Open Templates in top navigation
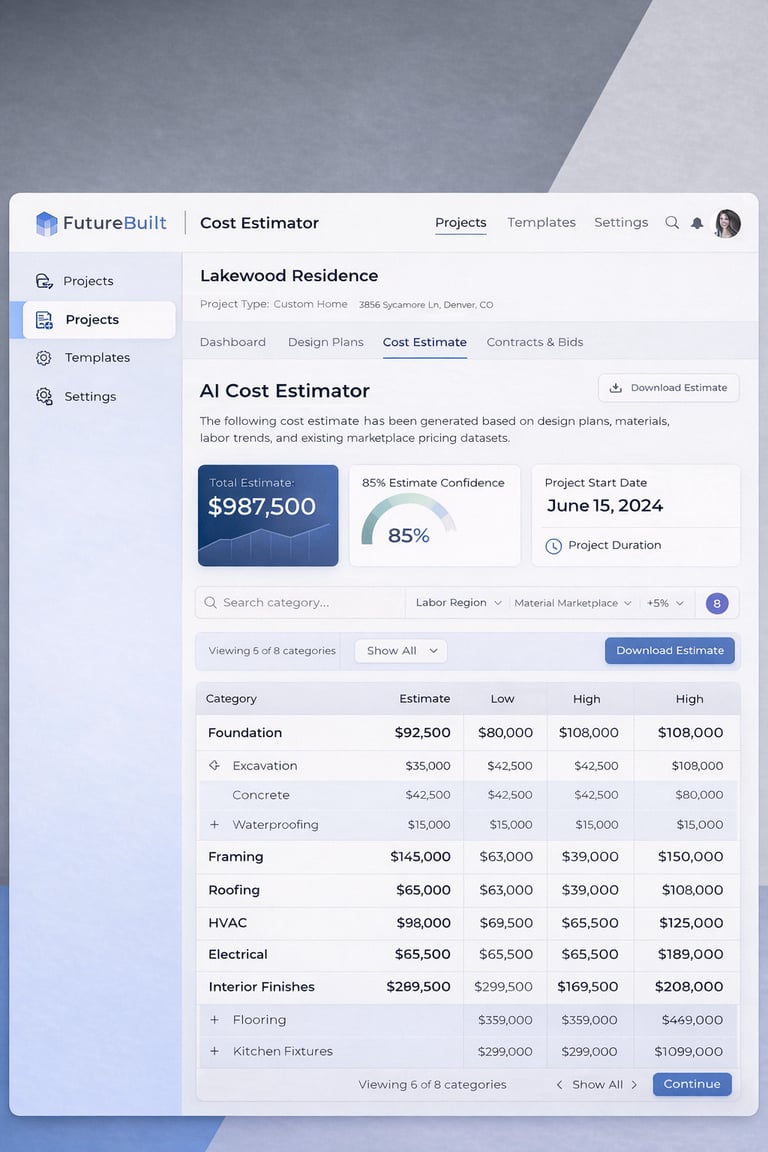 tap(542, 223)
